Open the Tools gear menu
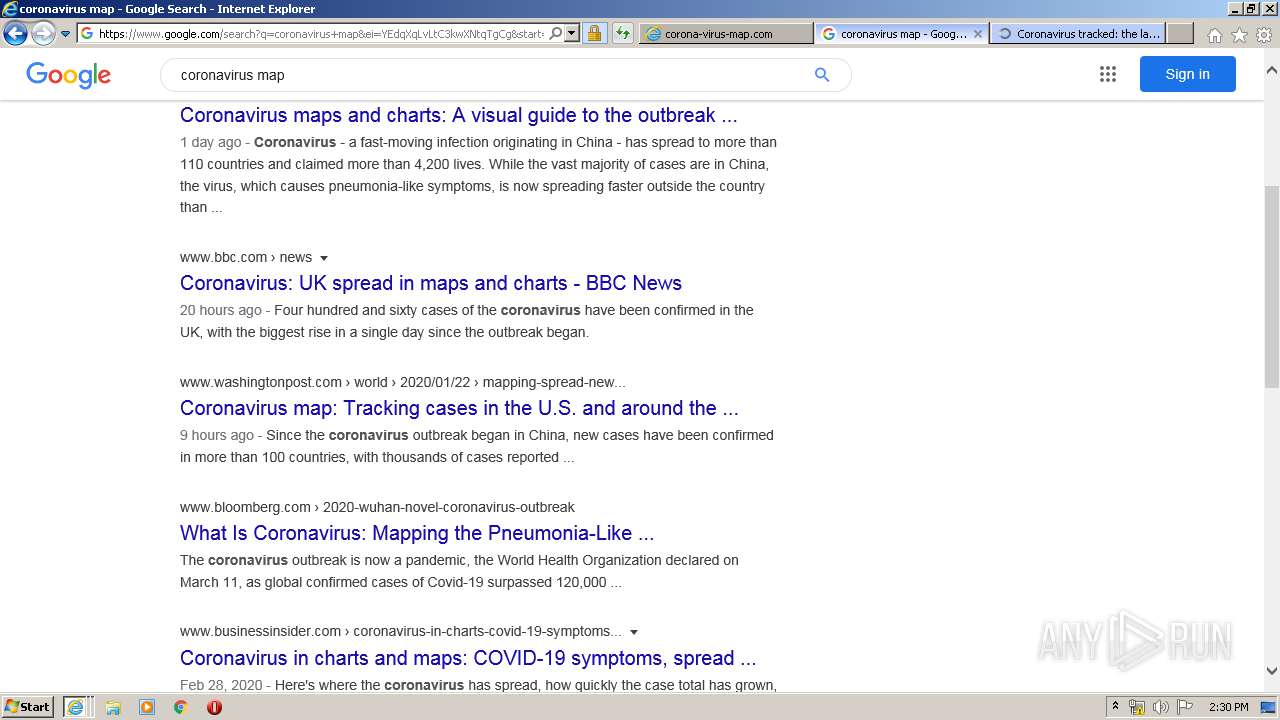 coord(1264,35)
